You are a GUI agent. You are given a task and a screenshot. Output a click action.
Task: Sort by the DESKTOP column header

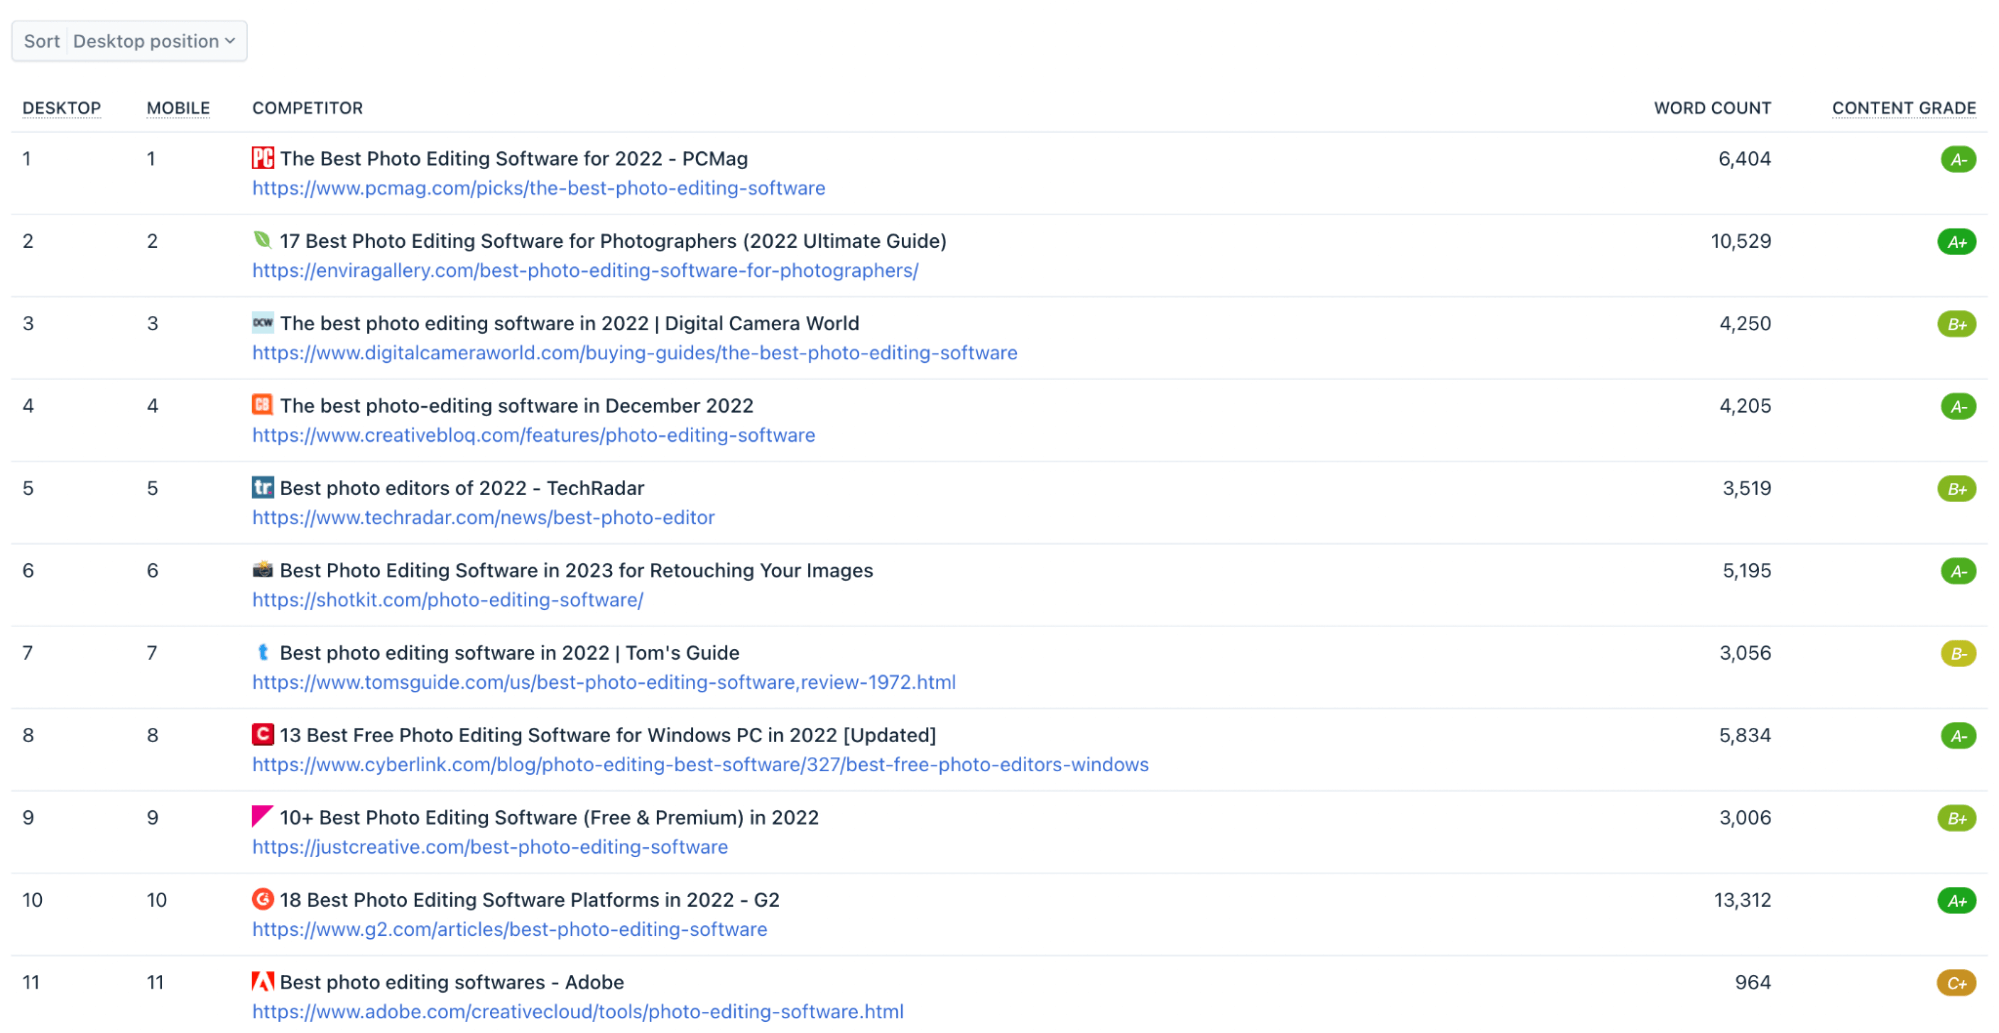(62, 108)
